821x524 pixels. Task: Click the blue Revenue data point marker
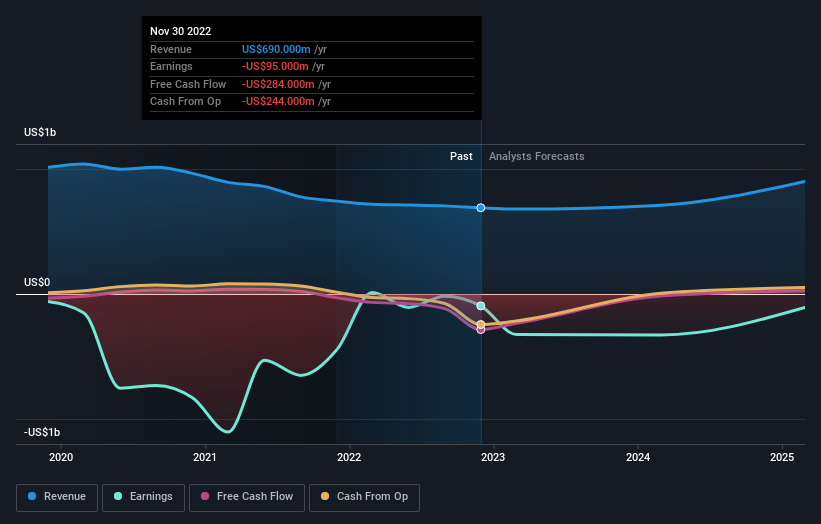coord(481,208)
